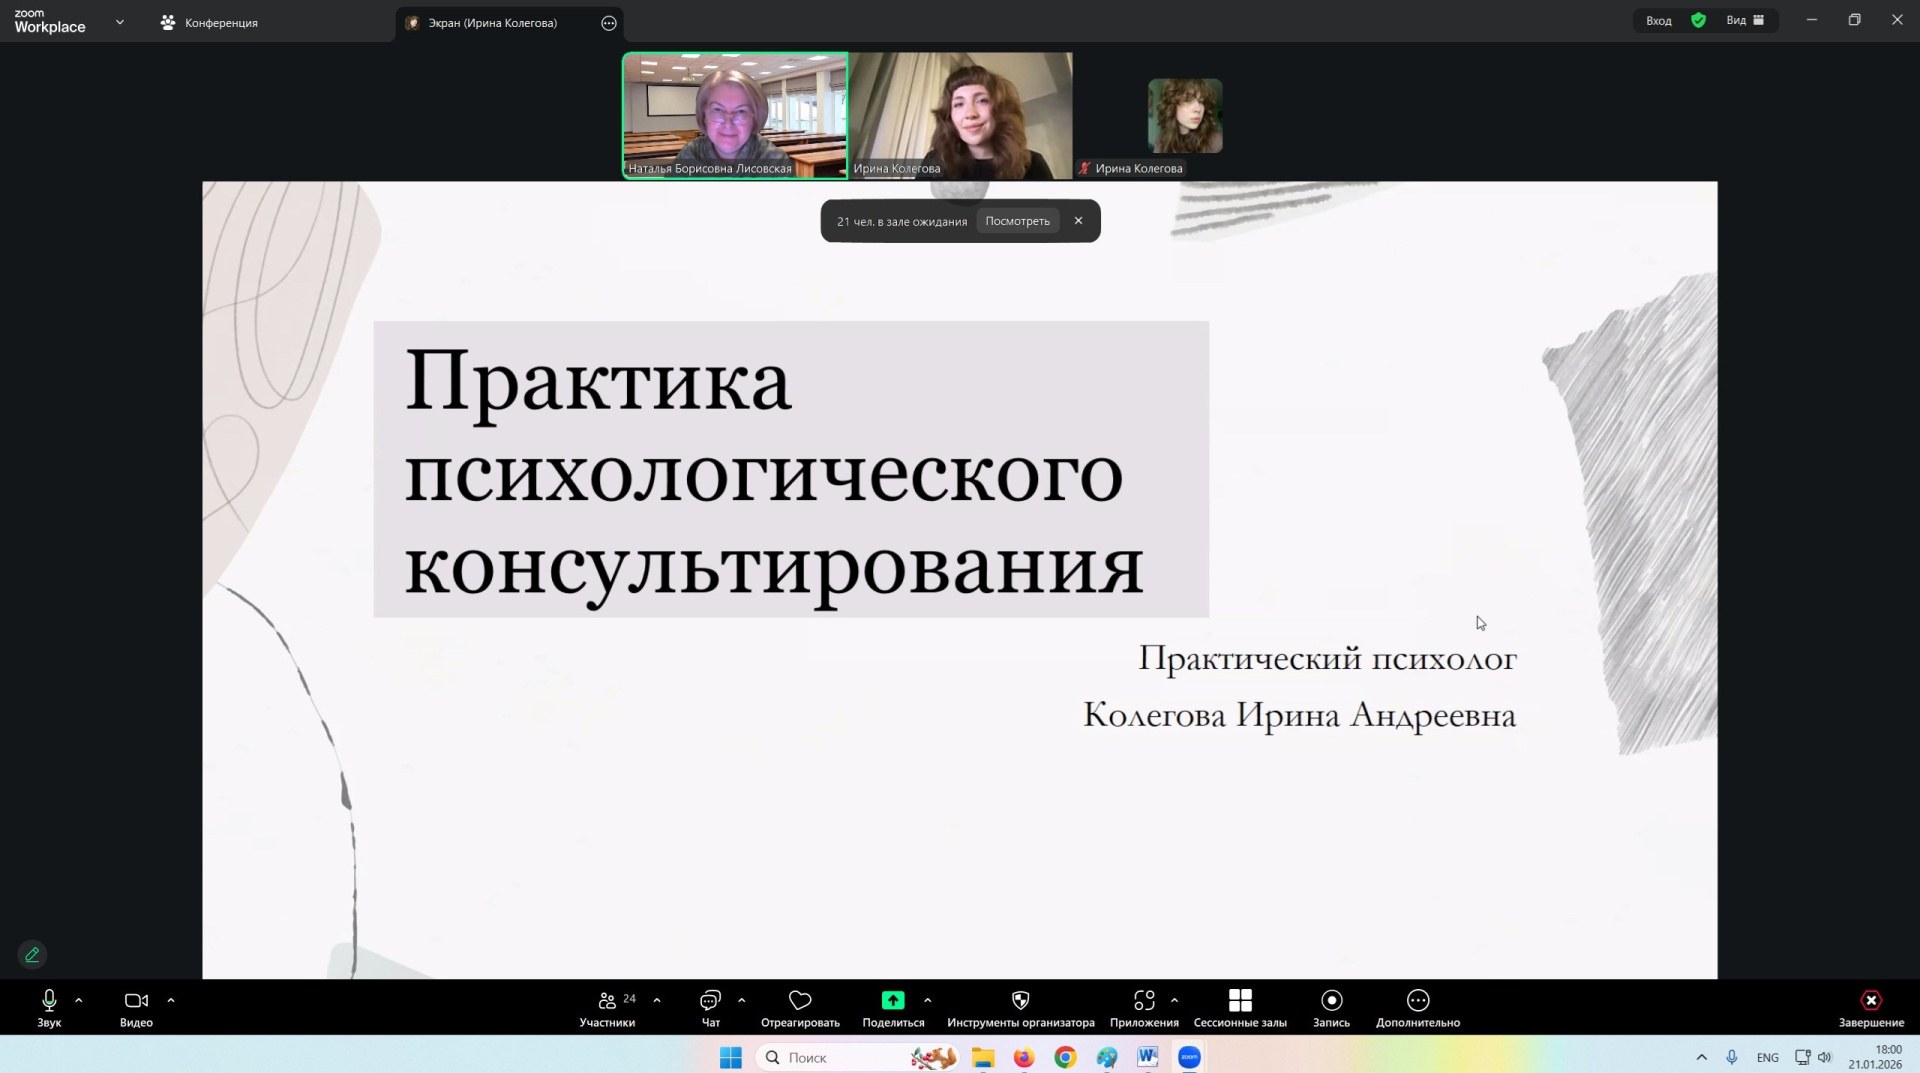Open the Участники participants panel
Image resolution: width=1920 pixels, height=1073 pixels.
(x=607, y=1007)
